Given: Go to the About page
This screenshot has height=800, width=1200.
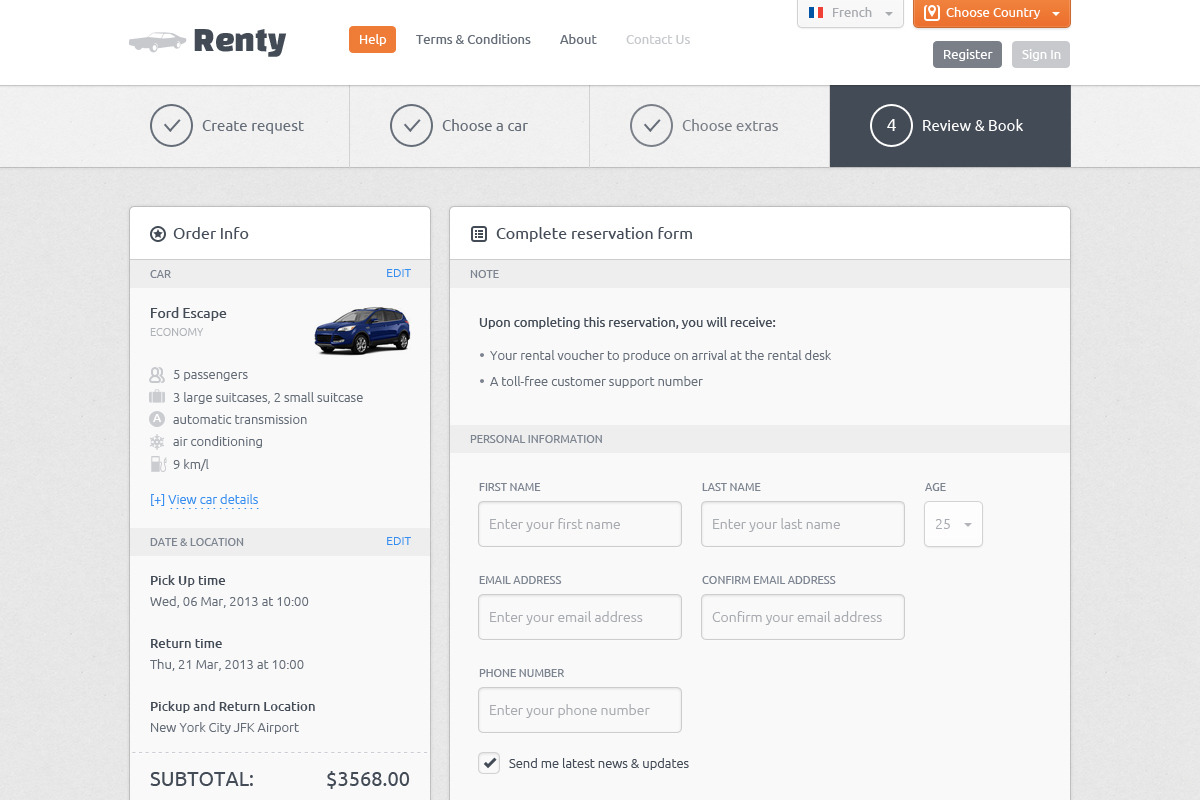Looking at the screenshot, I should point(578,40).
